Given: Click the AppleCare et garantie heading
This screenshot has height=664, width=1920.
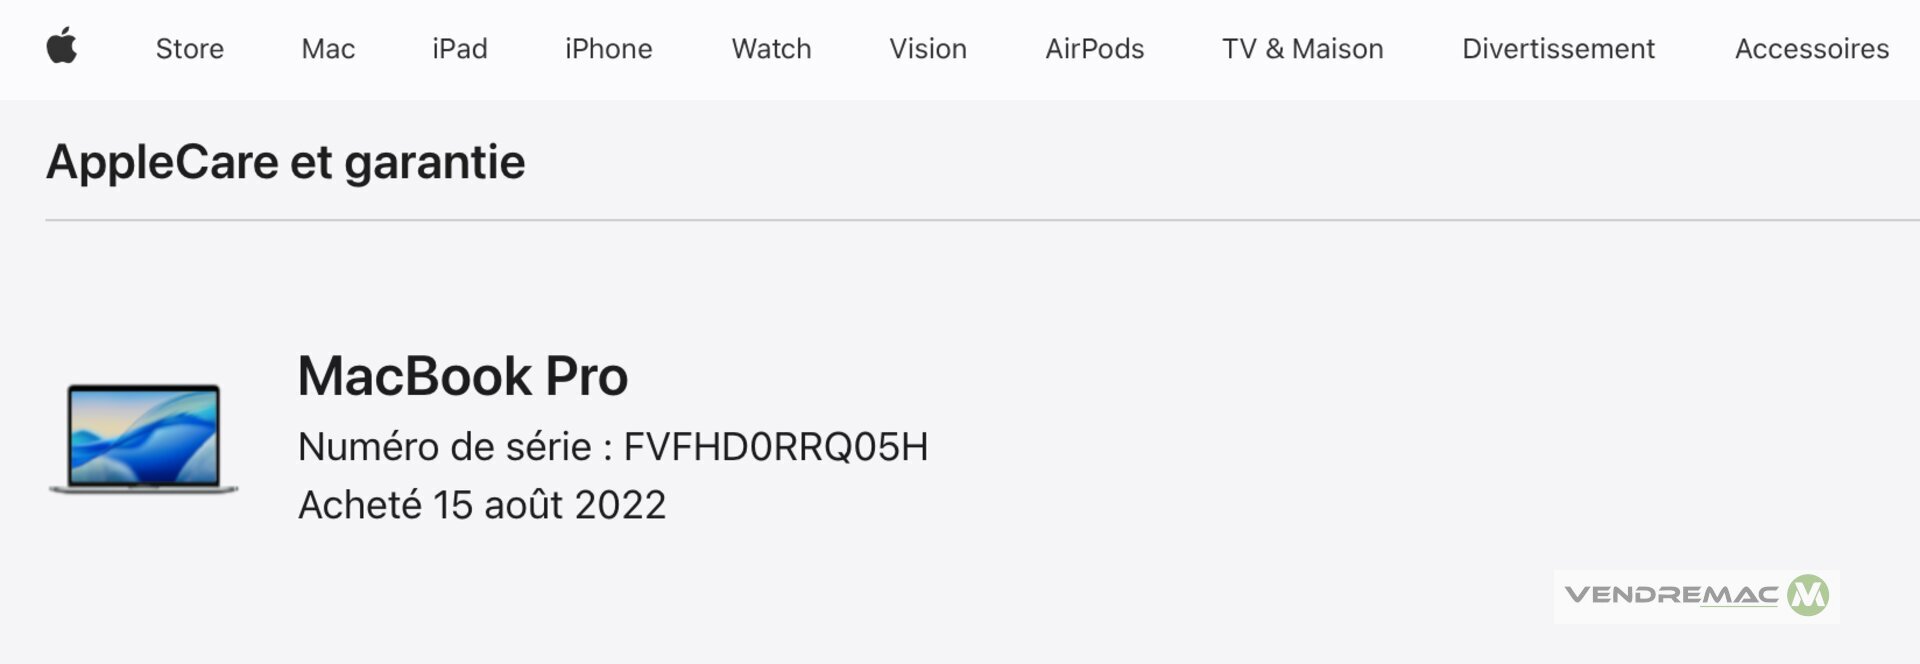Looking at the screenshot, I should point(285,162).
